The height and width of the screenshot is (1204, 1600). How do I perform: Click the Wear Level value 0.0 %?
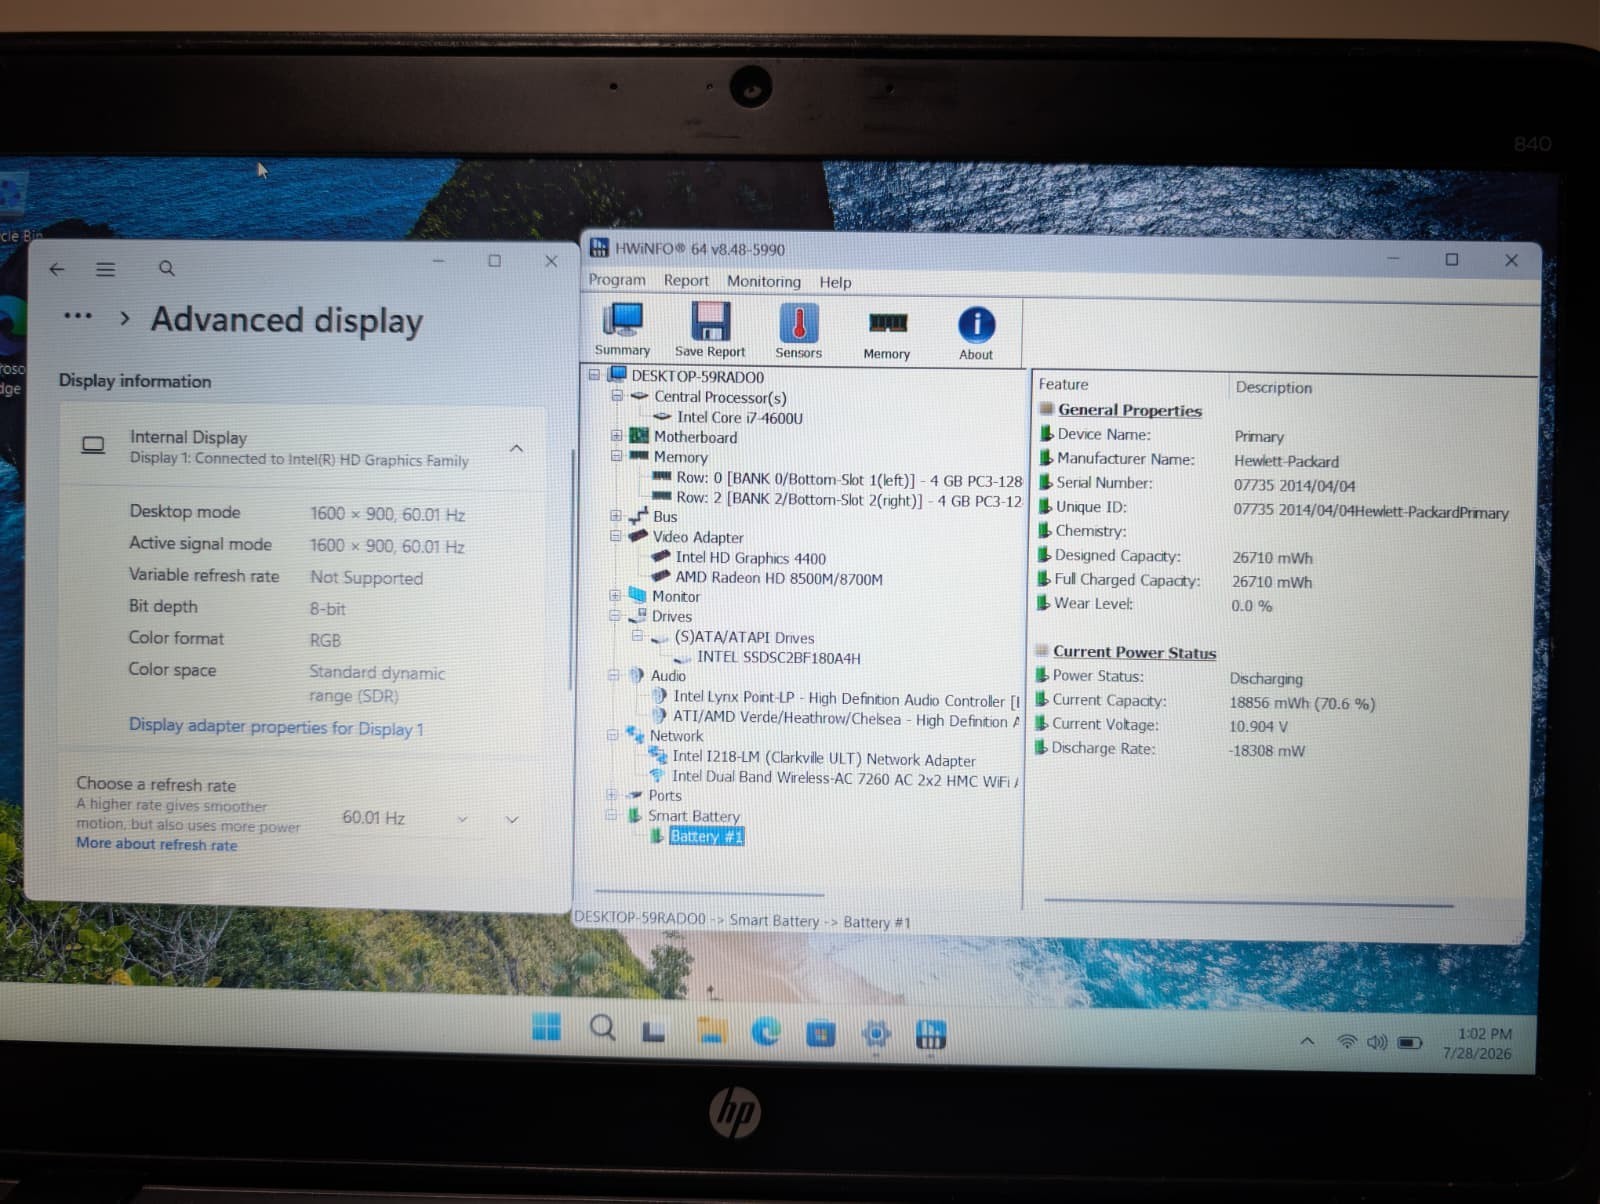(x=1252, y=606)
